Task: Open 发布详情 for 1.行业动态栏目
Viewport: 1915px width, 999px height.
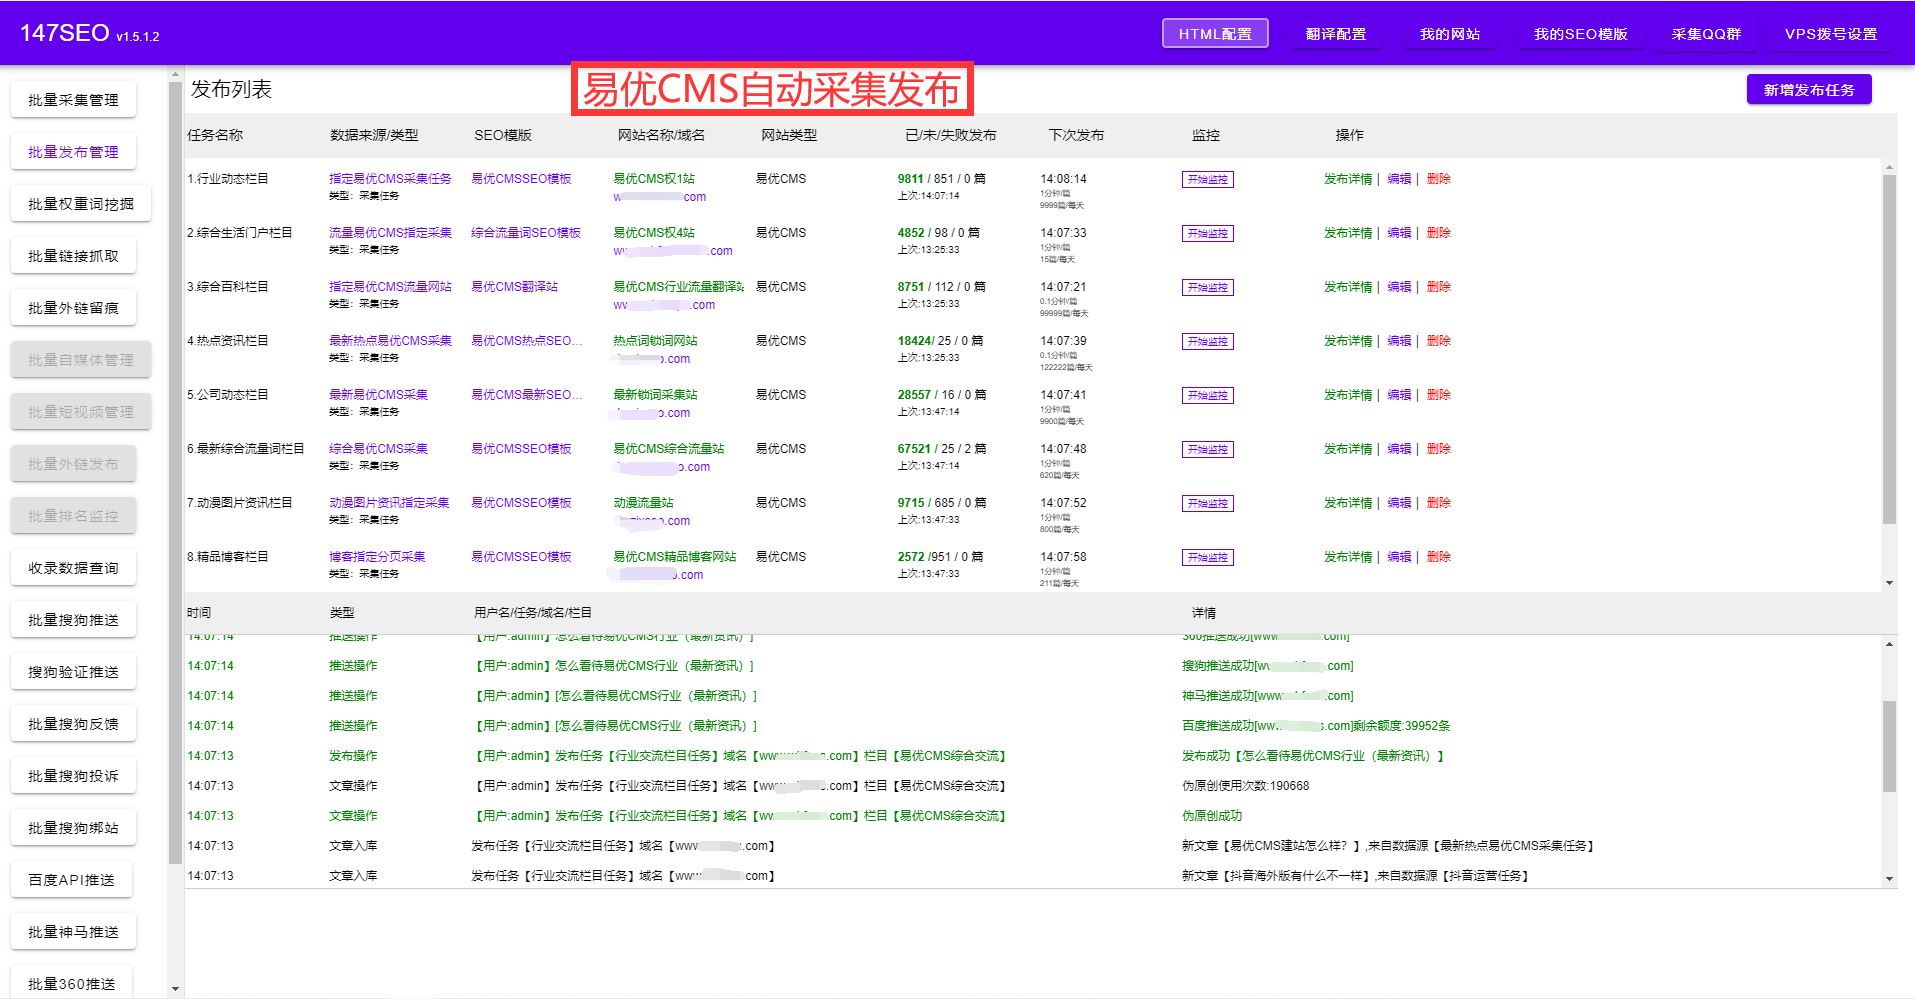Action: tap(1348, 179)
